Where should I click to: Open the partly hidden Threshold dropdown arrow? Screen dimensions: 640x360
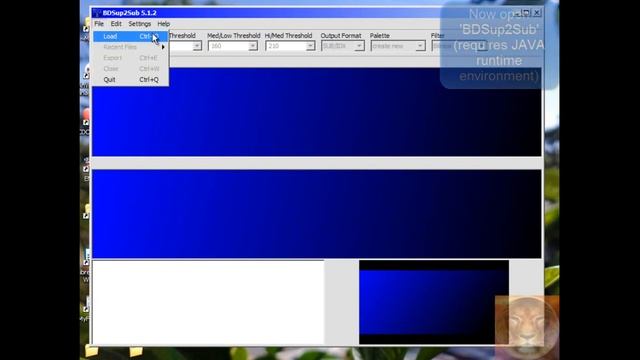[197, 46]
